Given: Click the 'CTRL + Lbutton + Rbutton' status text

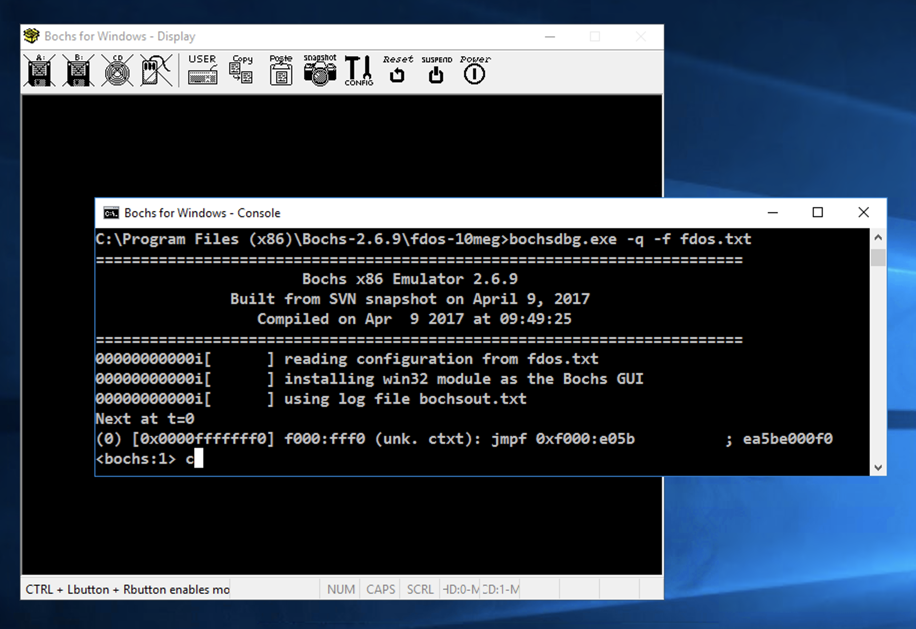Looking at the screenshot, I should 127,589.
